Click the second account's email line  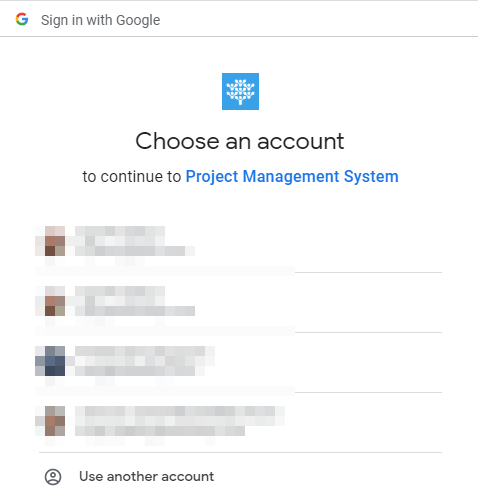point(135,311)
